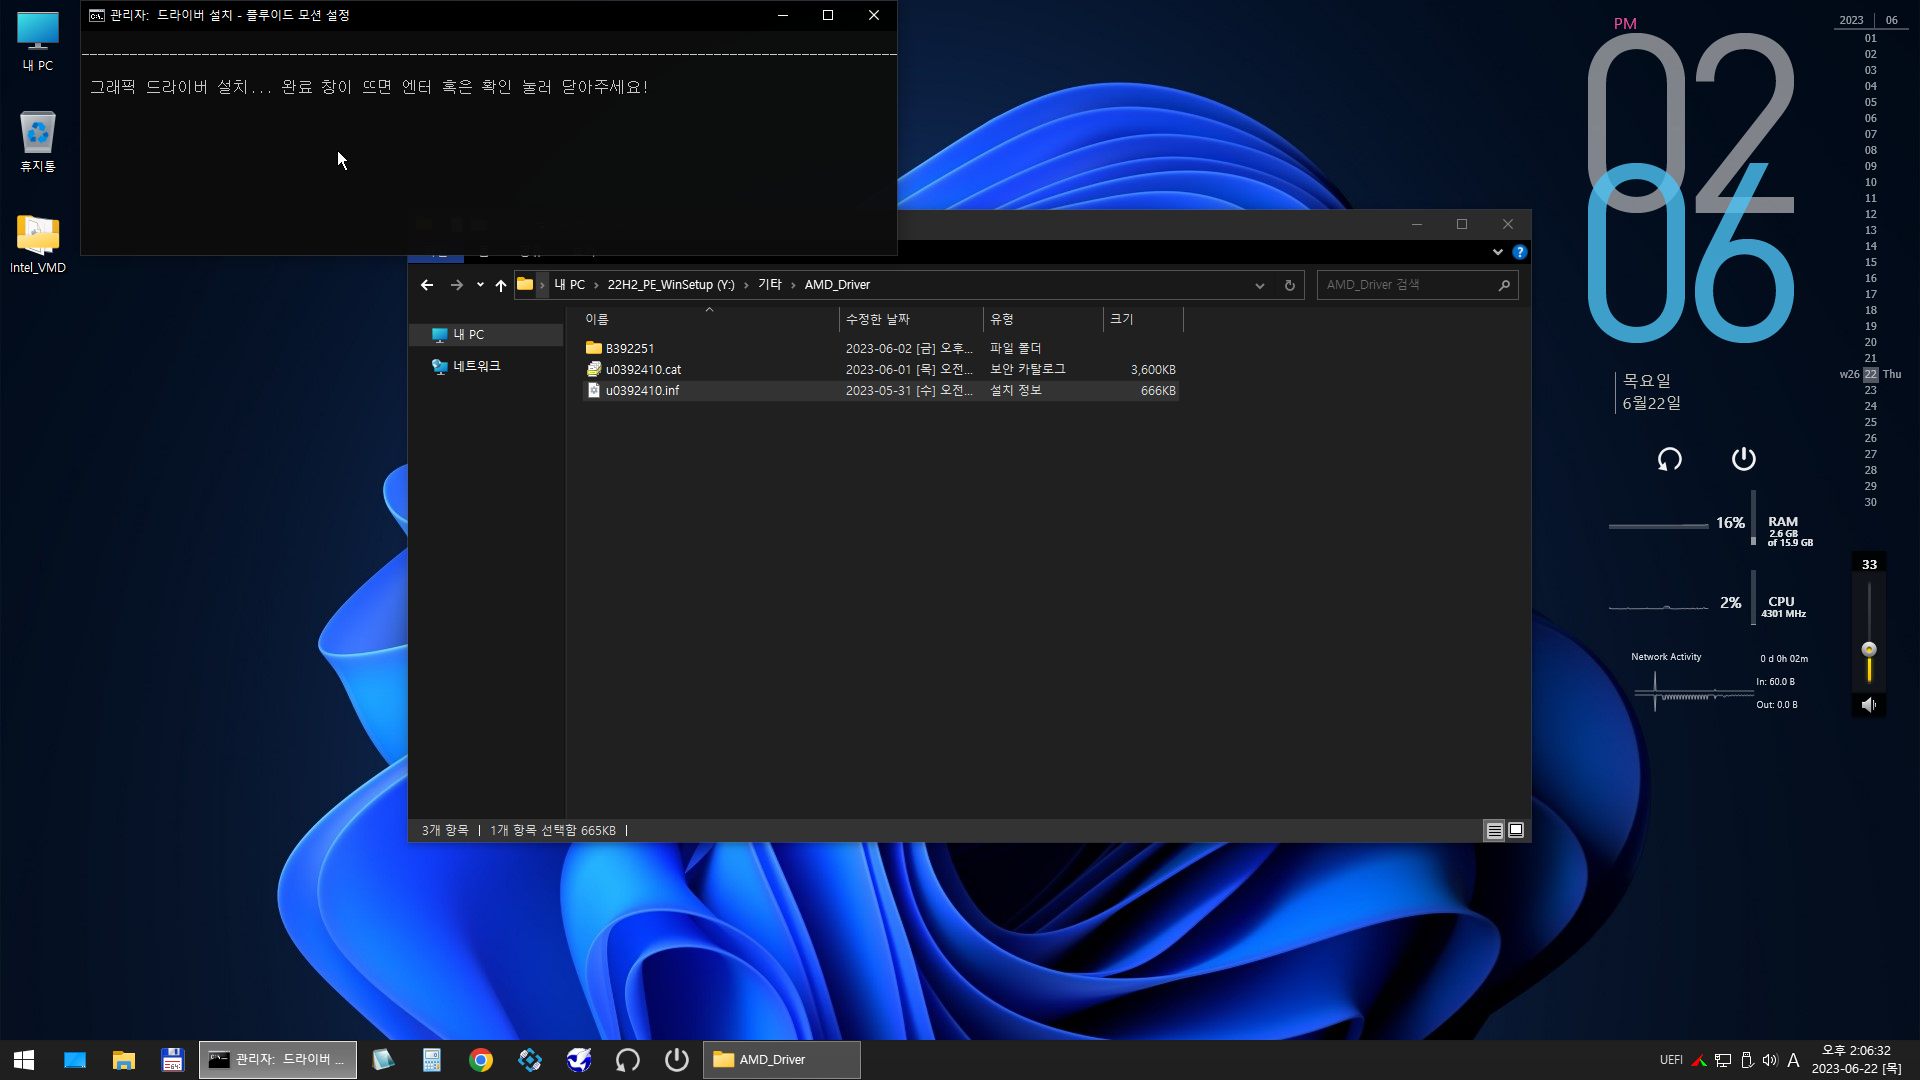Open Explorer help question mark
Viewport: 1920px width, 1080px height.
pyautogui.click(x=1520, y=252)
